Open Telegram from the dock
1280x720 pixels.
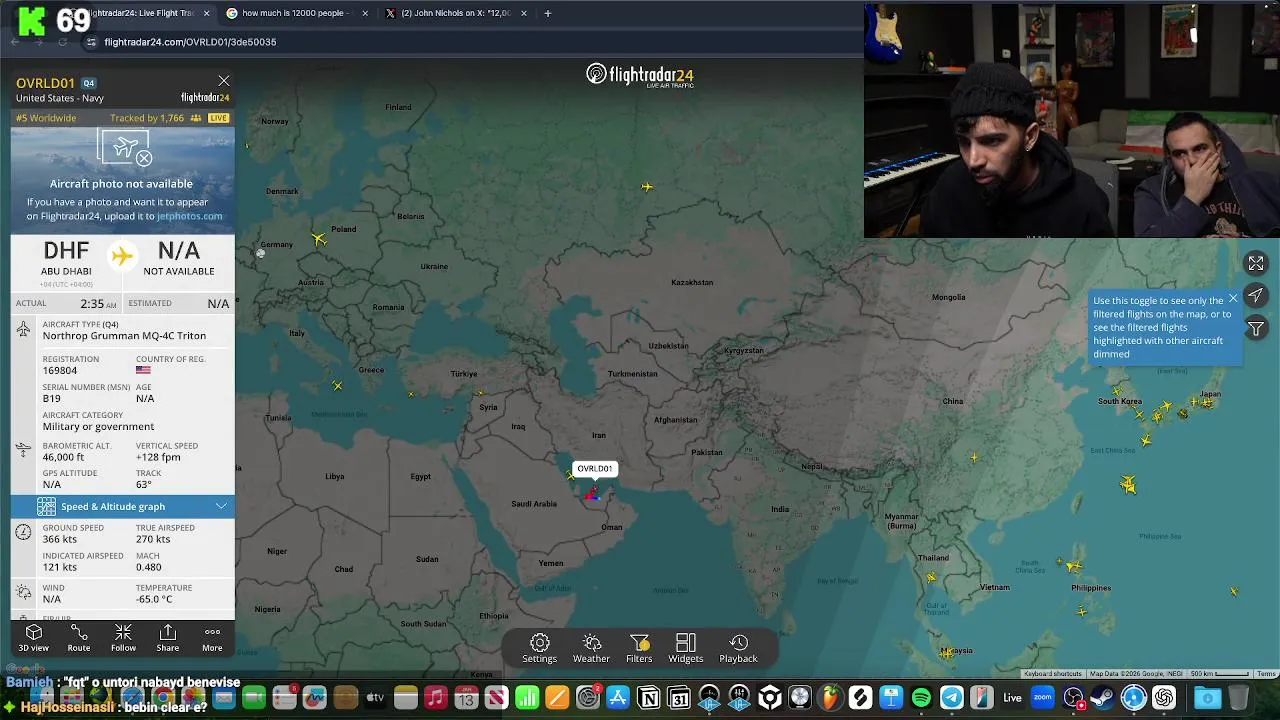tap(952, 697)
